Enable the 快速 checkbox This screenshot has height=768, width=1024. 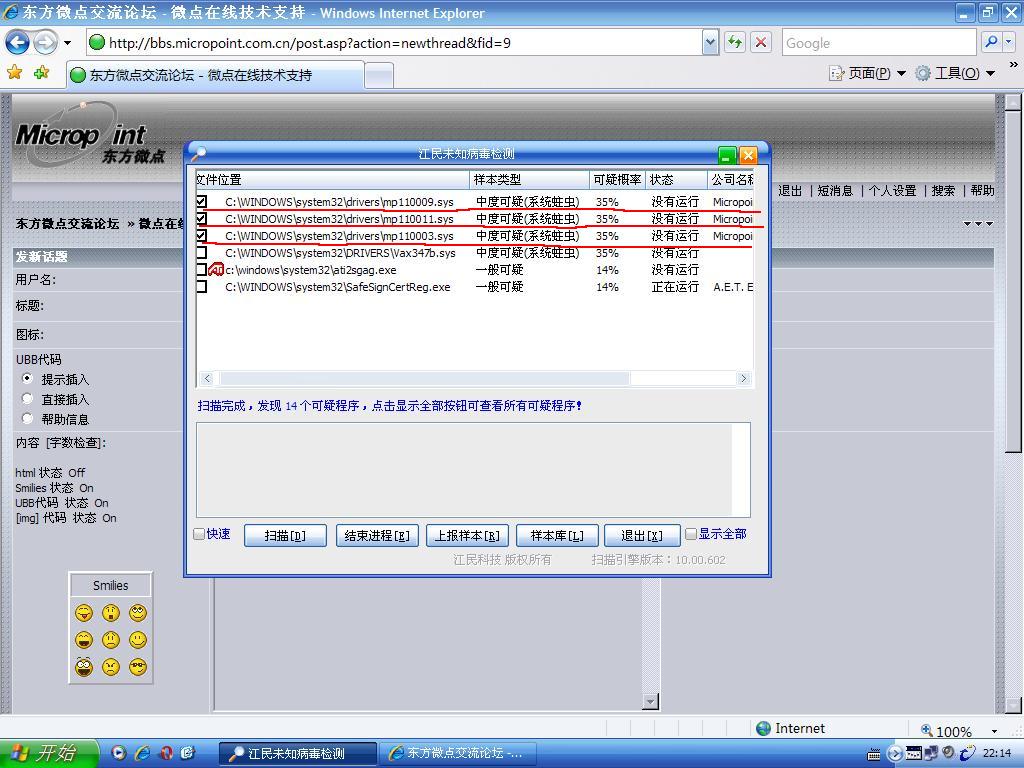click(x=200, y=534)
